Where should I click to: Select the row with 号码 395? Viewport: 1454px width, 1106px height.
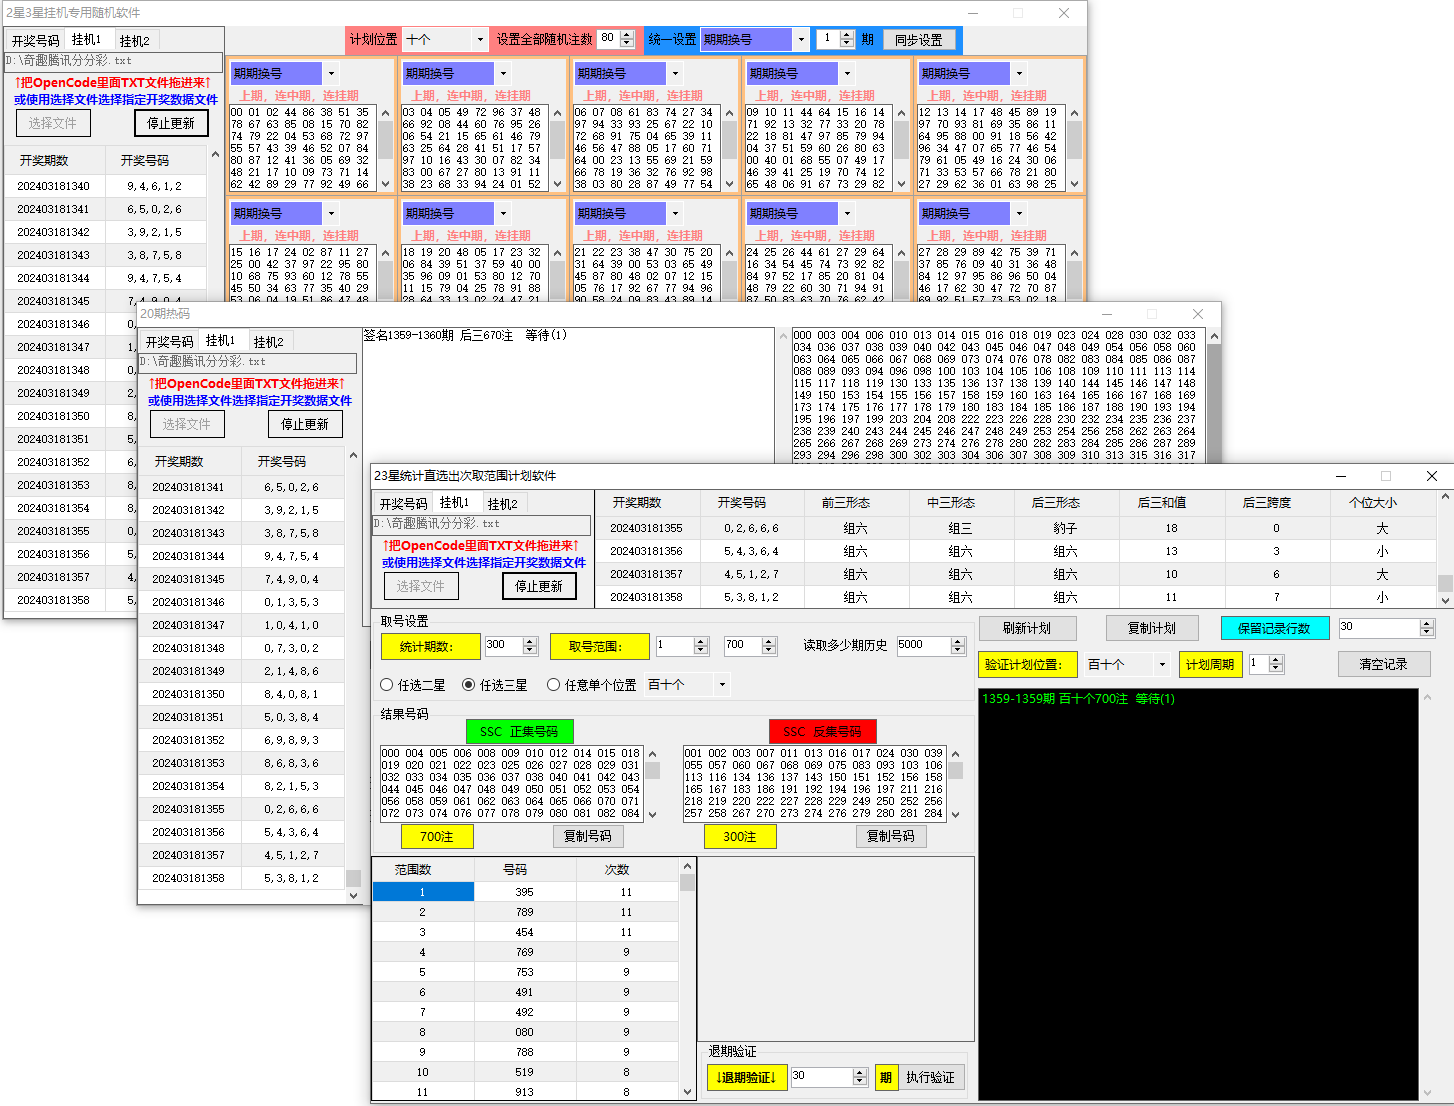[x=524, y=892]
